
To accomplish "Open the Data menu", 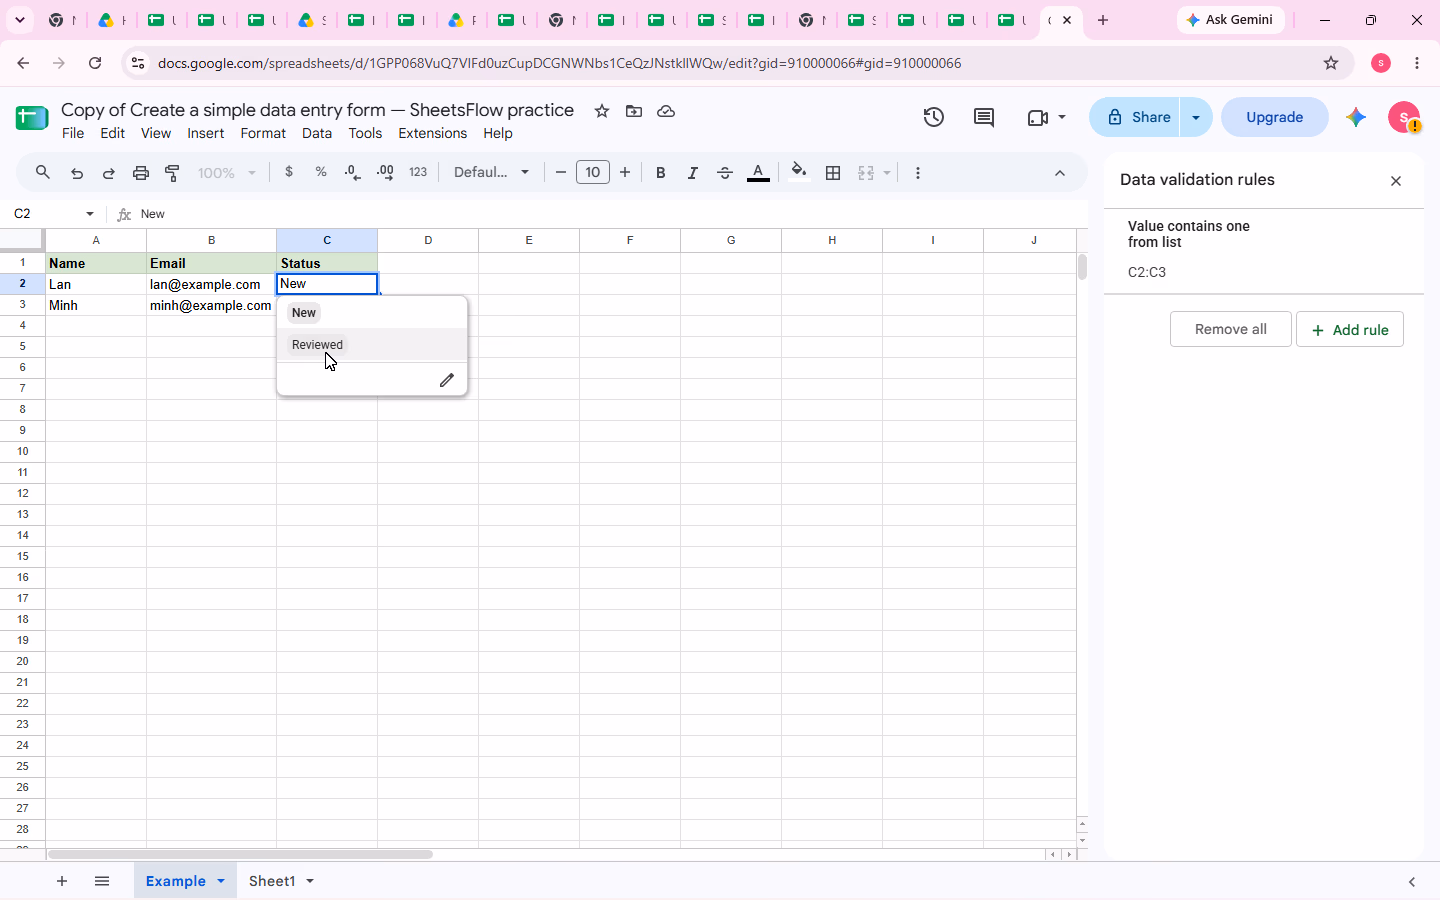I will tap(317, 133).
